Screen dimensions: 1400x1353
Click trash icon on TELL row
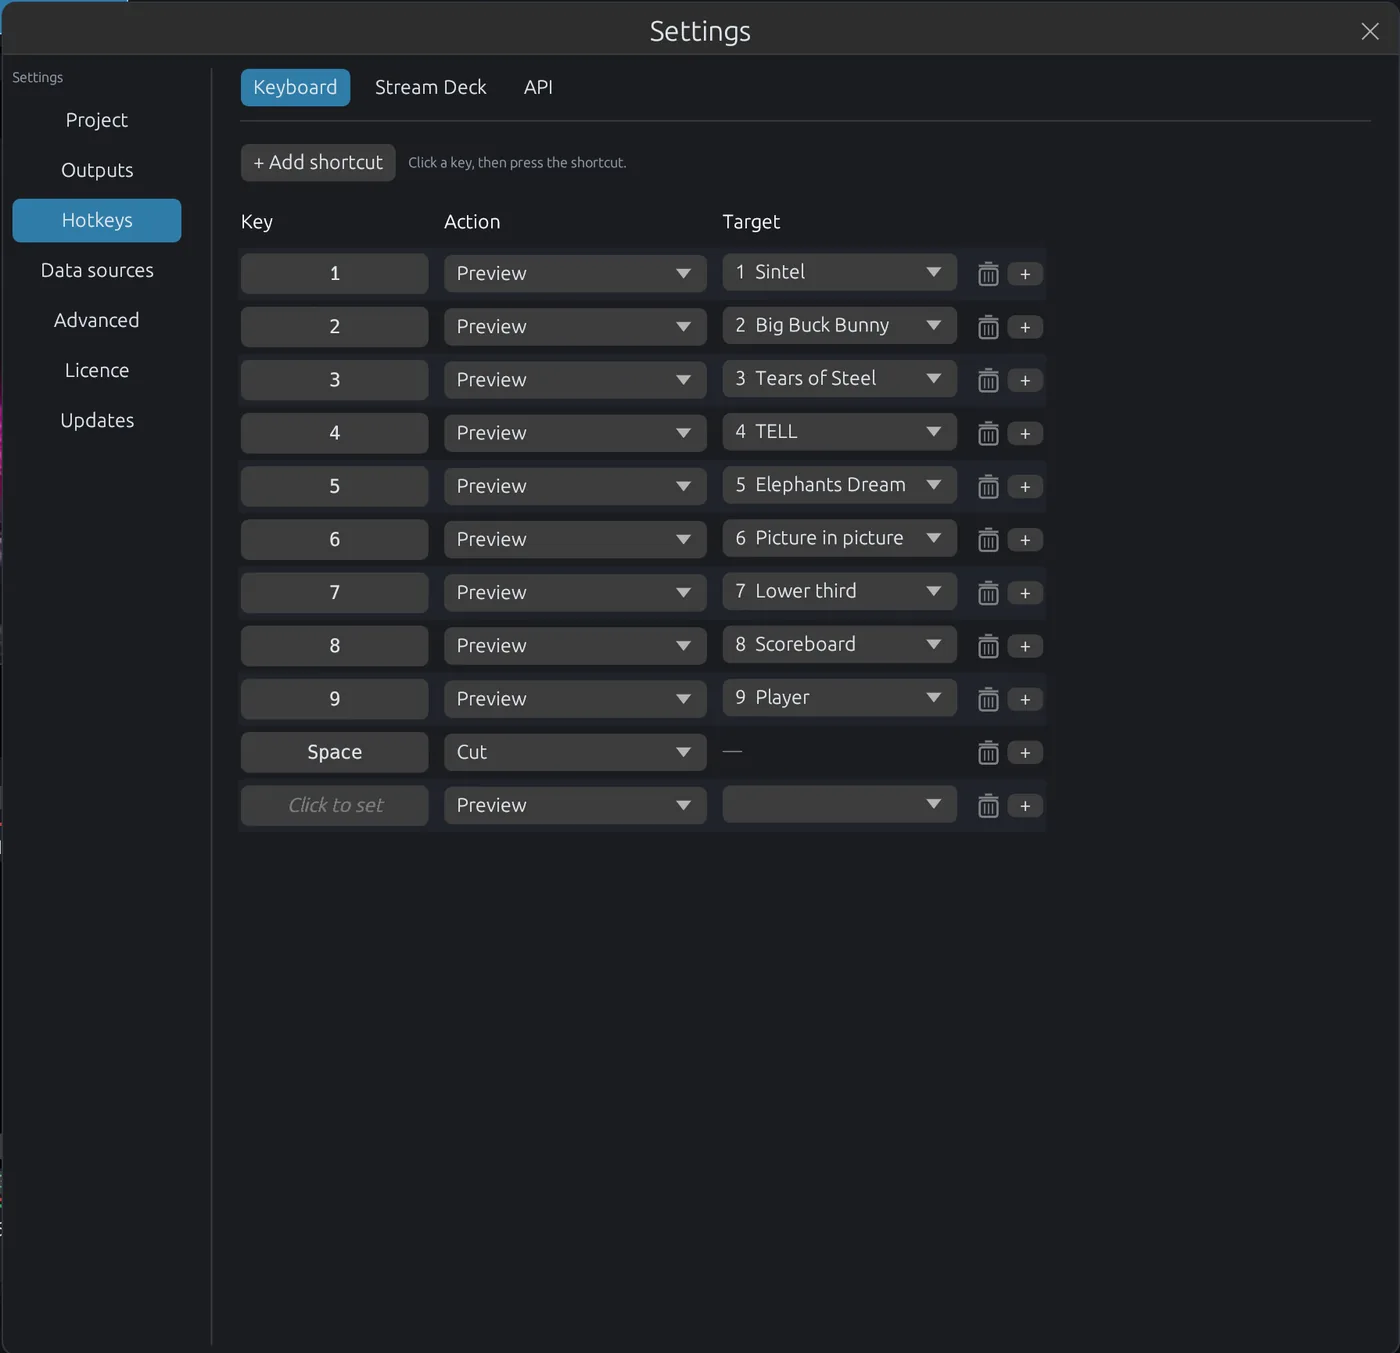point(988,433)
